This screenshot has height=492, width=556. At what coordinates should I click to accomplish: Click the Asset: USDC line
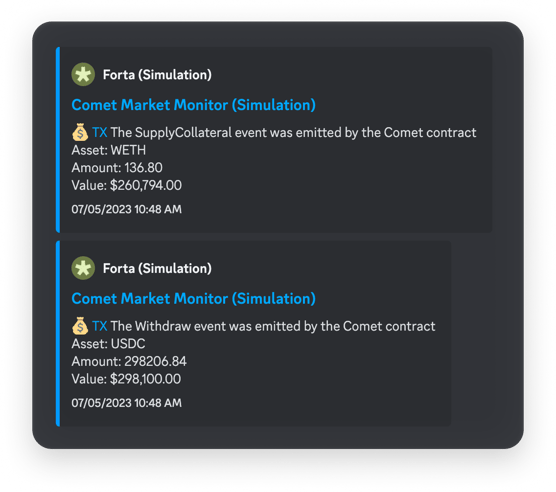pyautogui.click(x=108, y=344)
